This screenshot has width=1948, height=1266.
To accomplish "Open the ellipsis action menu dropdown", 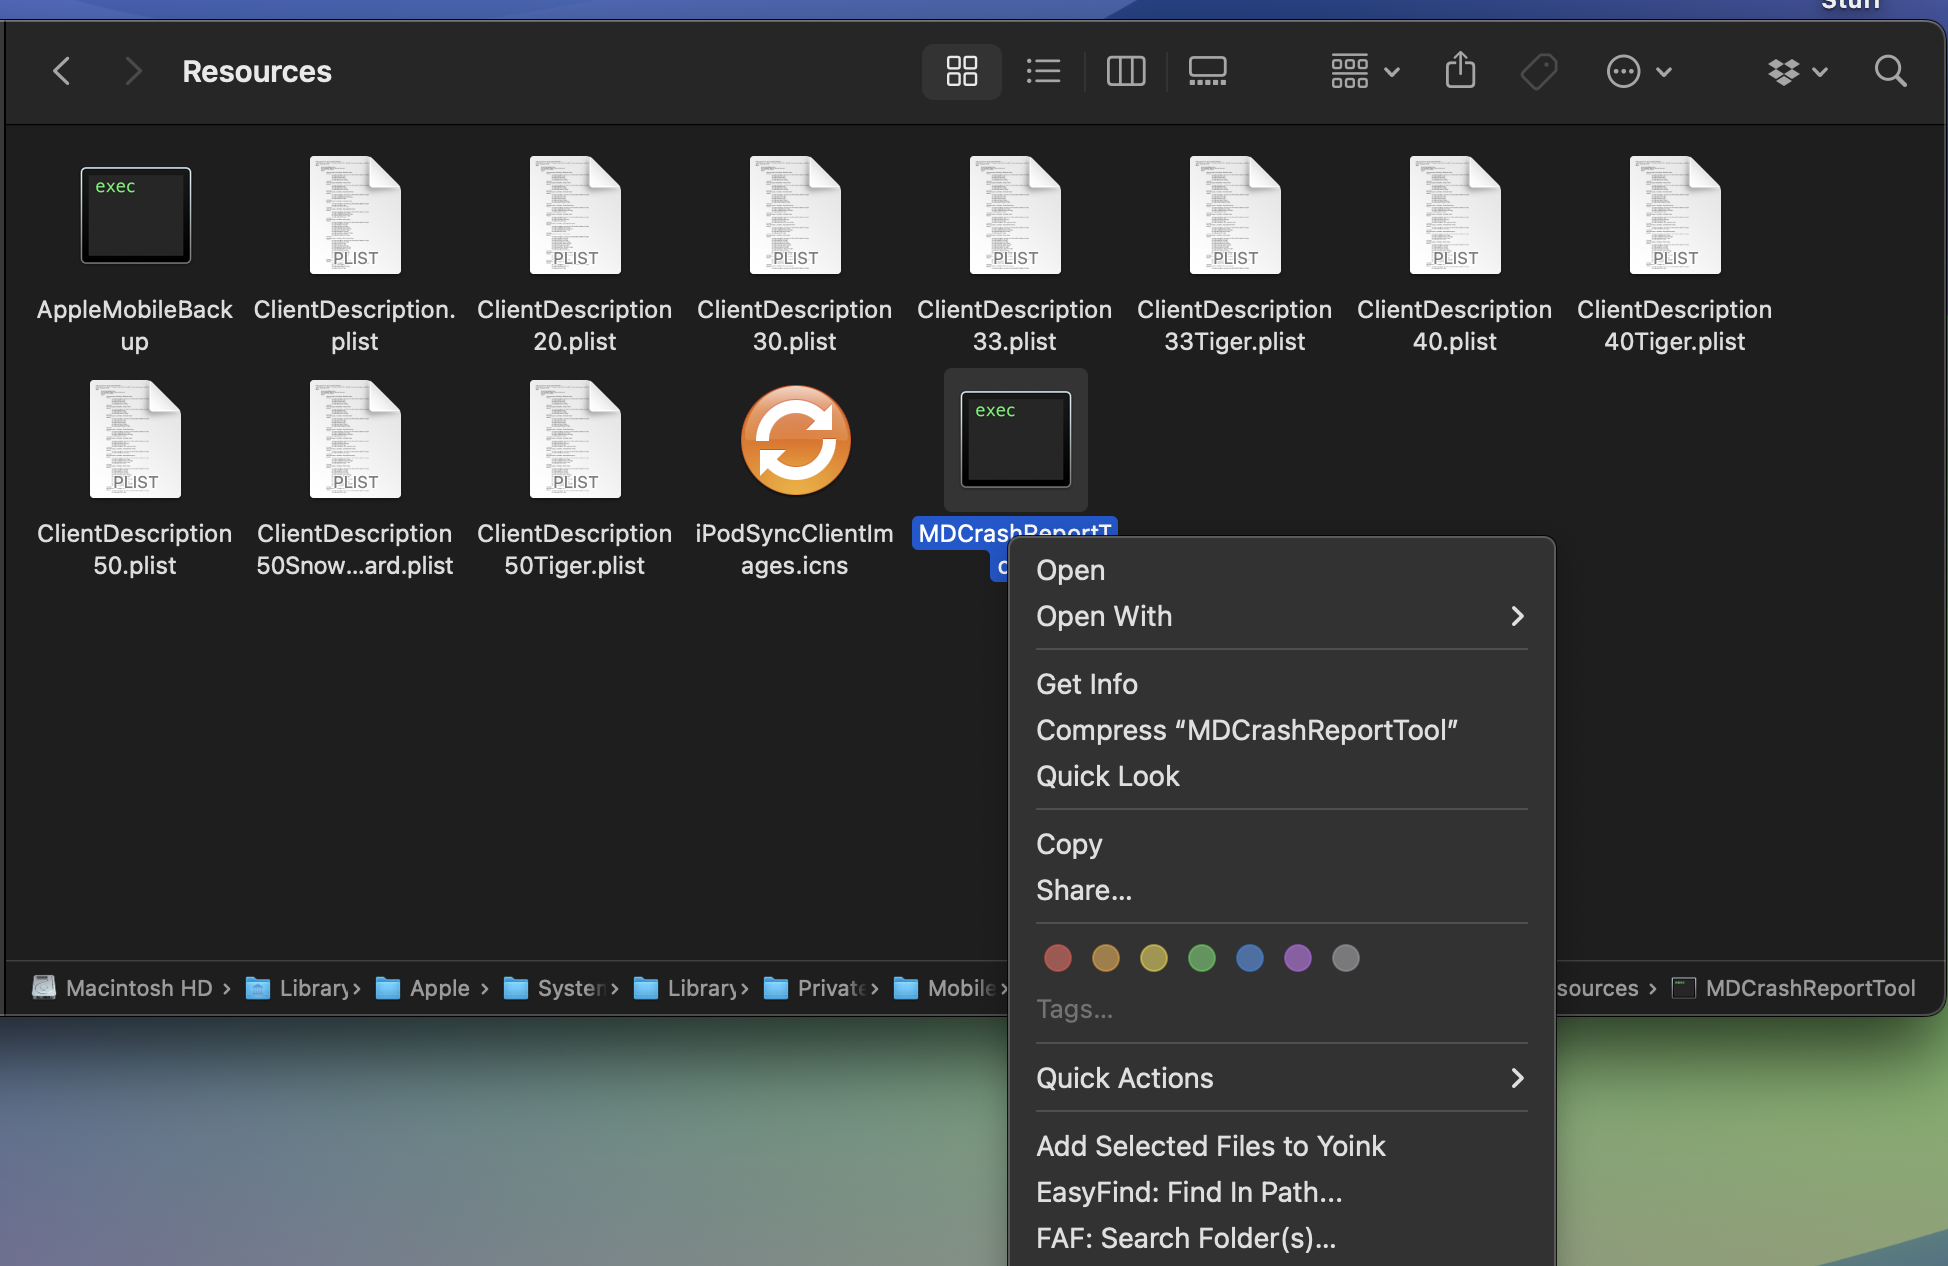I will tap(1638, 71).
